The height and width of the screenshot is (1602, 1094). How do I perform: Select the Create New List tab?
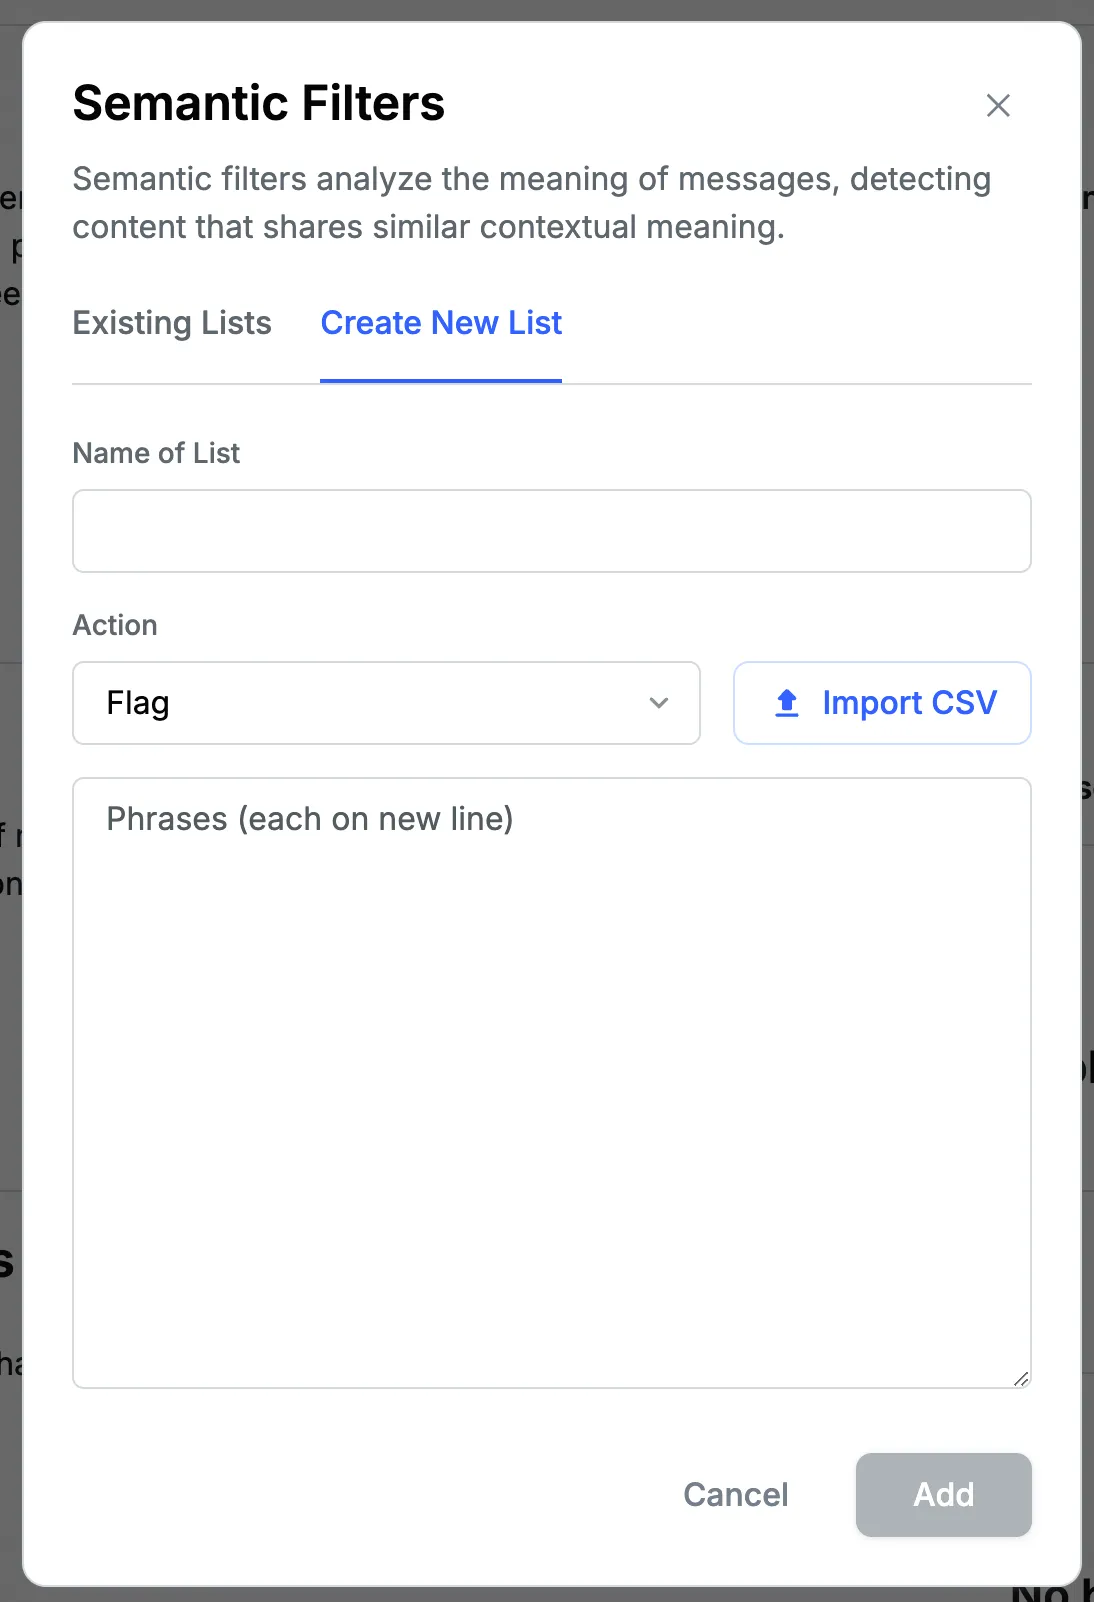441,323
